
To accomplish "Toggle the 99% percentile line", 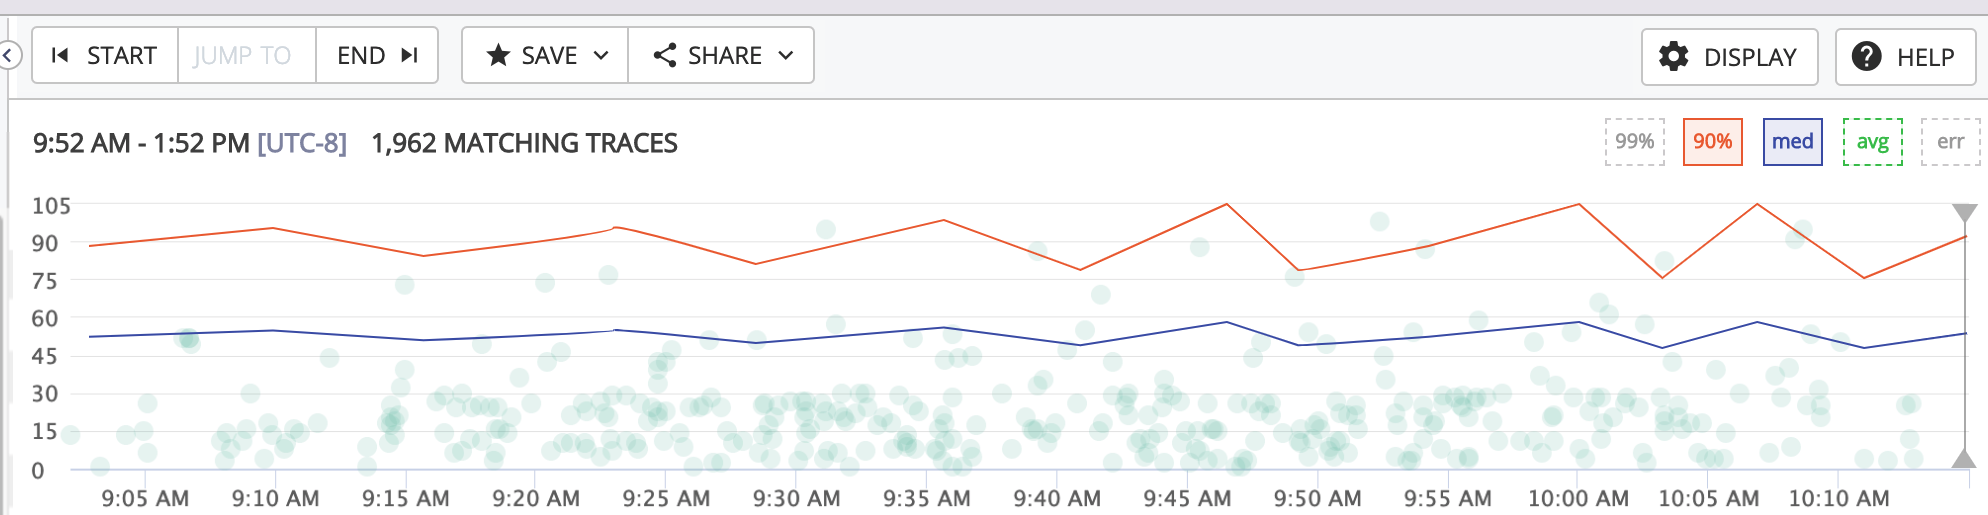I will (x=1634, y=142).
